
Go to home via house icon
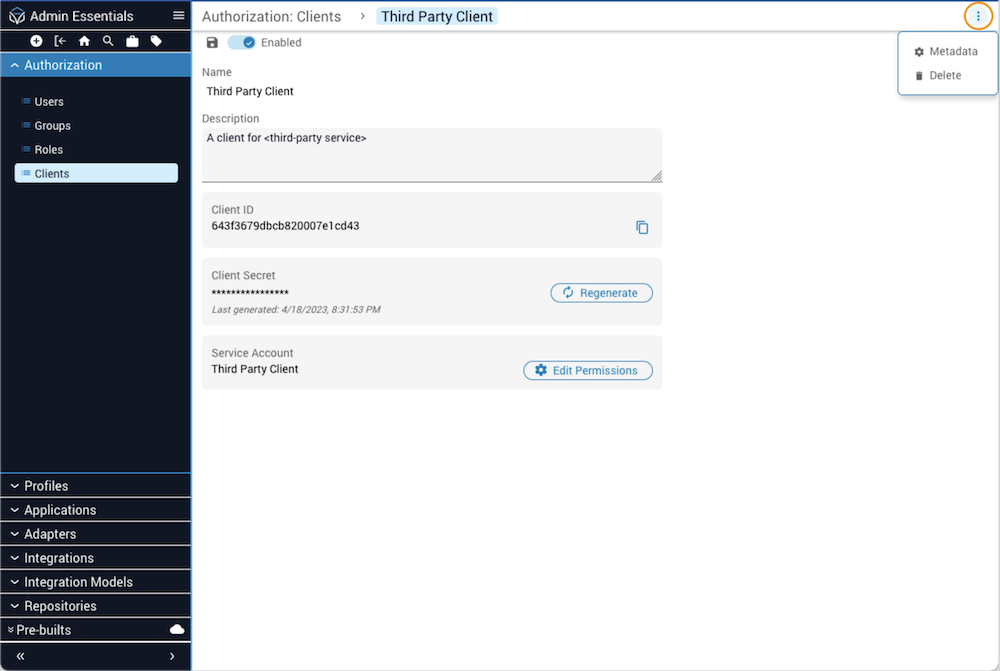(84, 41)
